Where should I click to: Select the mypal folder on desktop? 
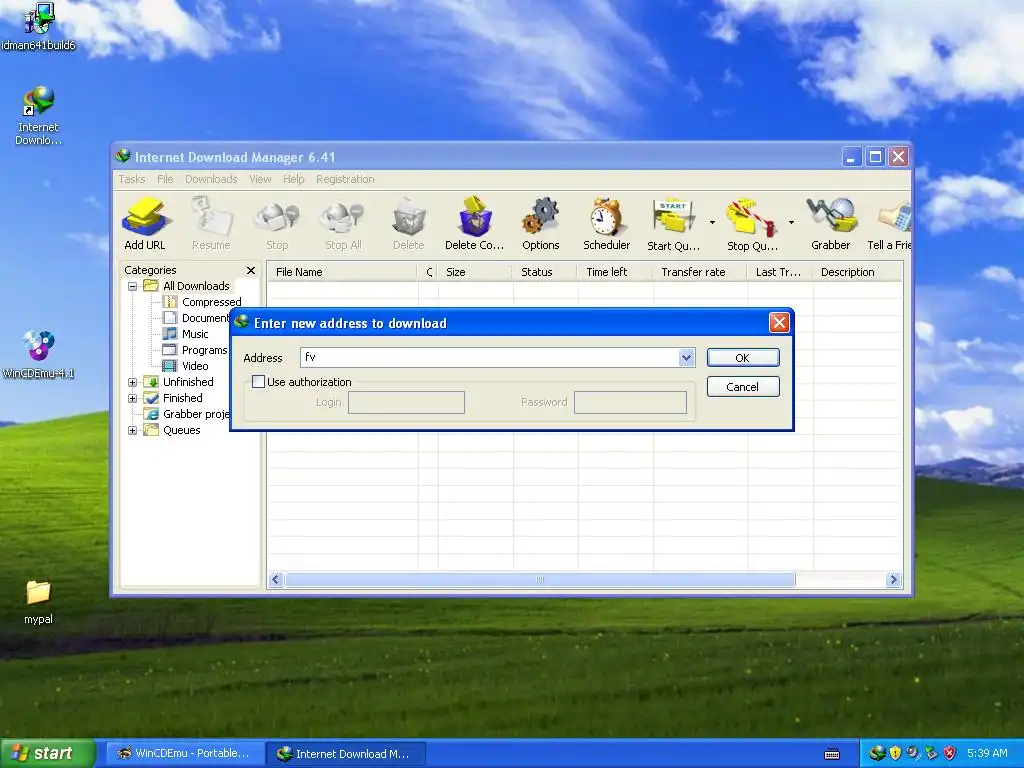coord(38,602)
